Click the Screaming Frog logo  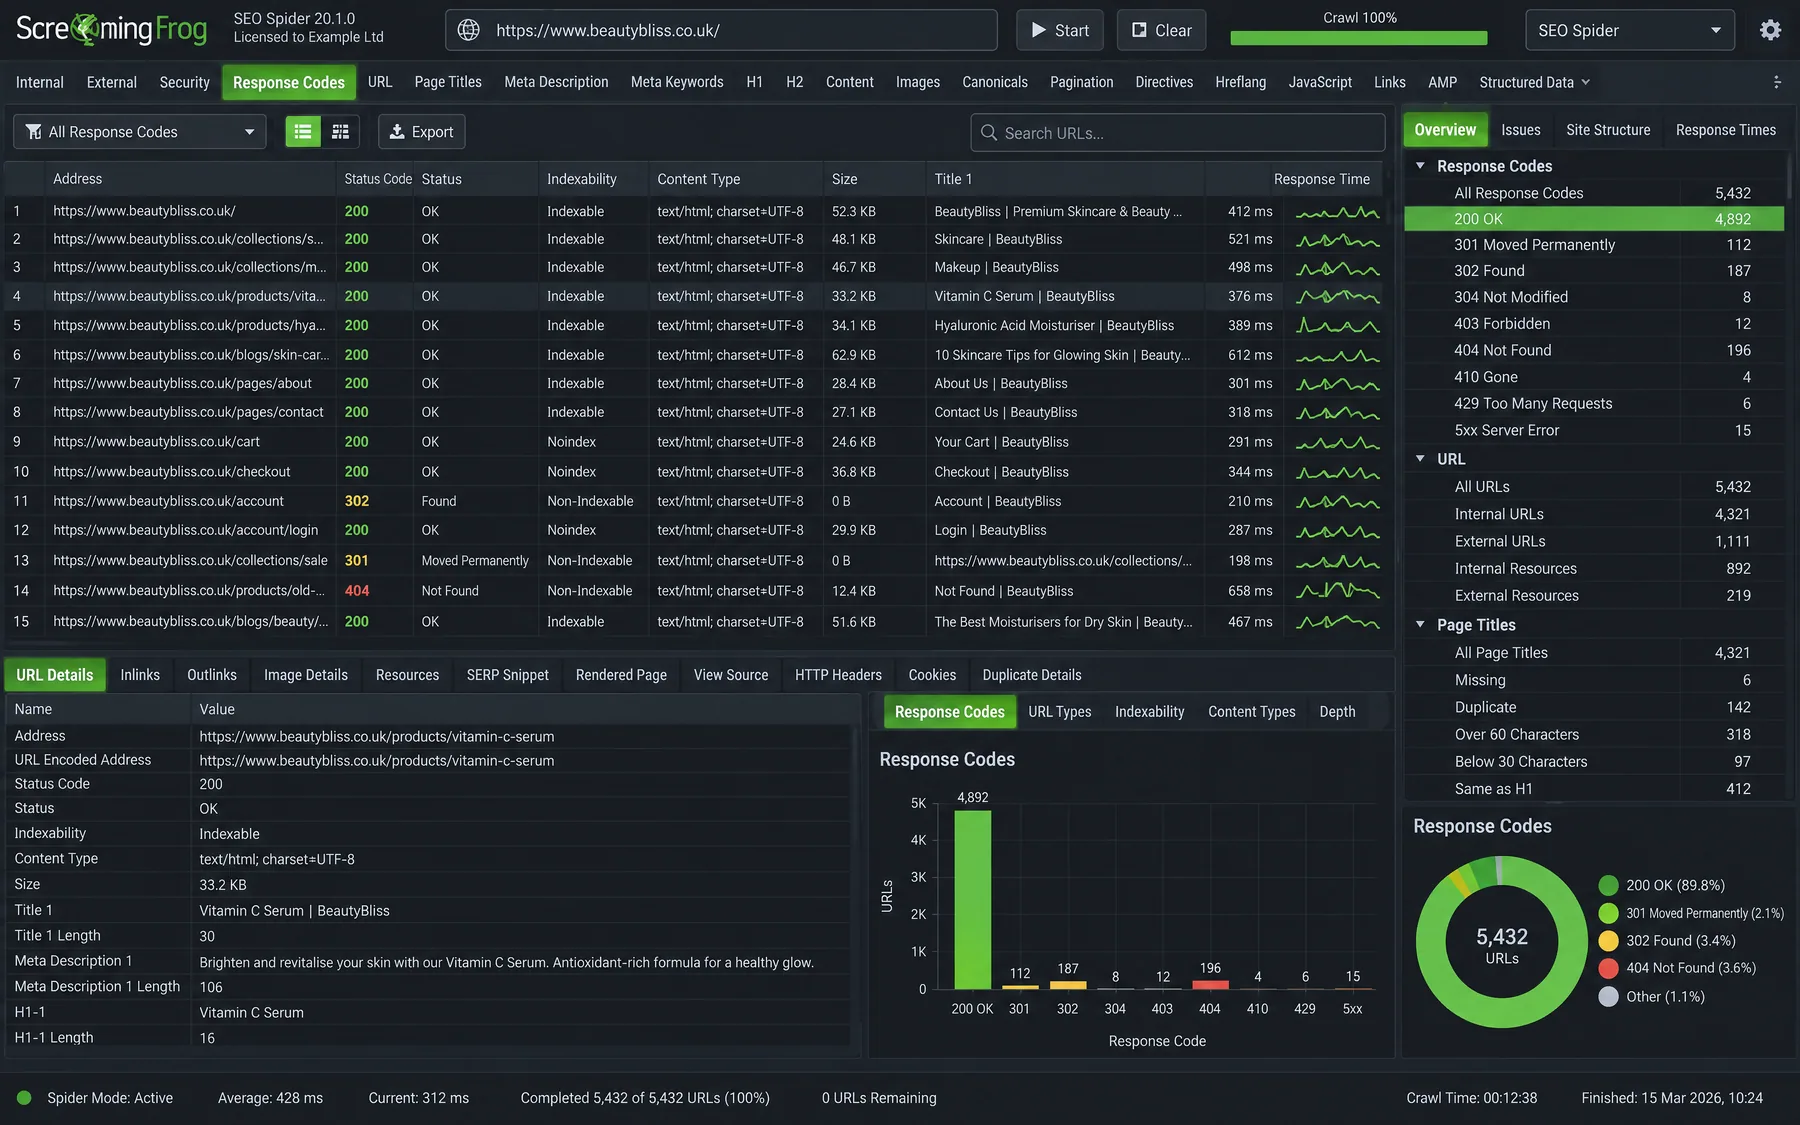click(111, 29)
